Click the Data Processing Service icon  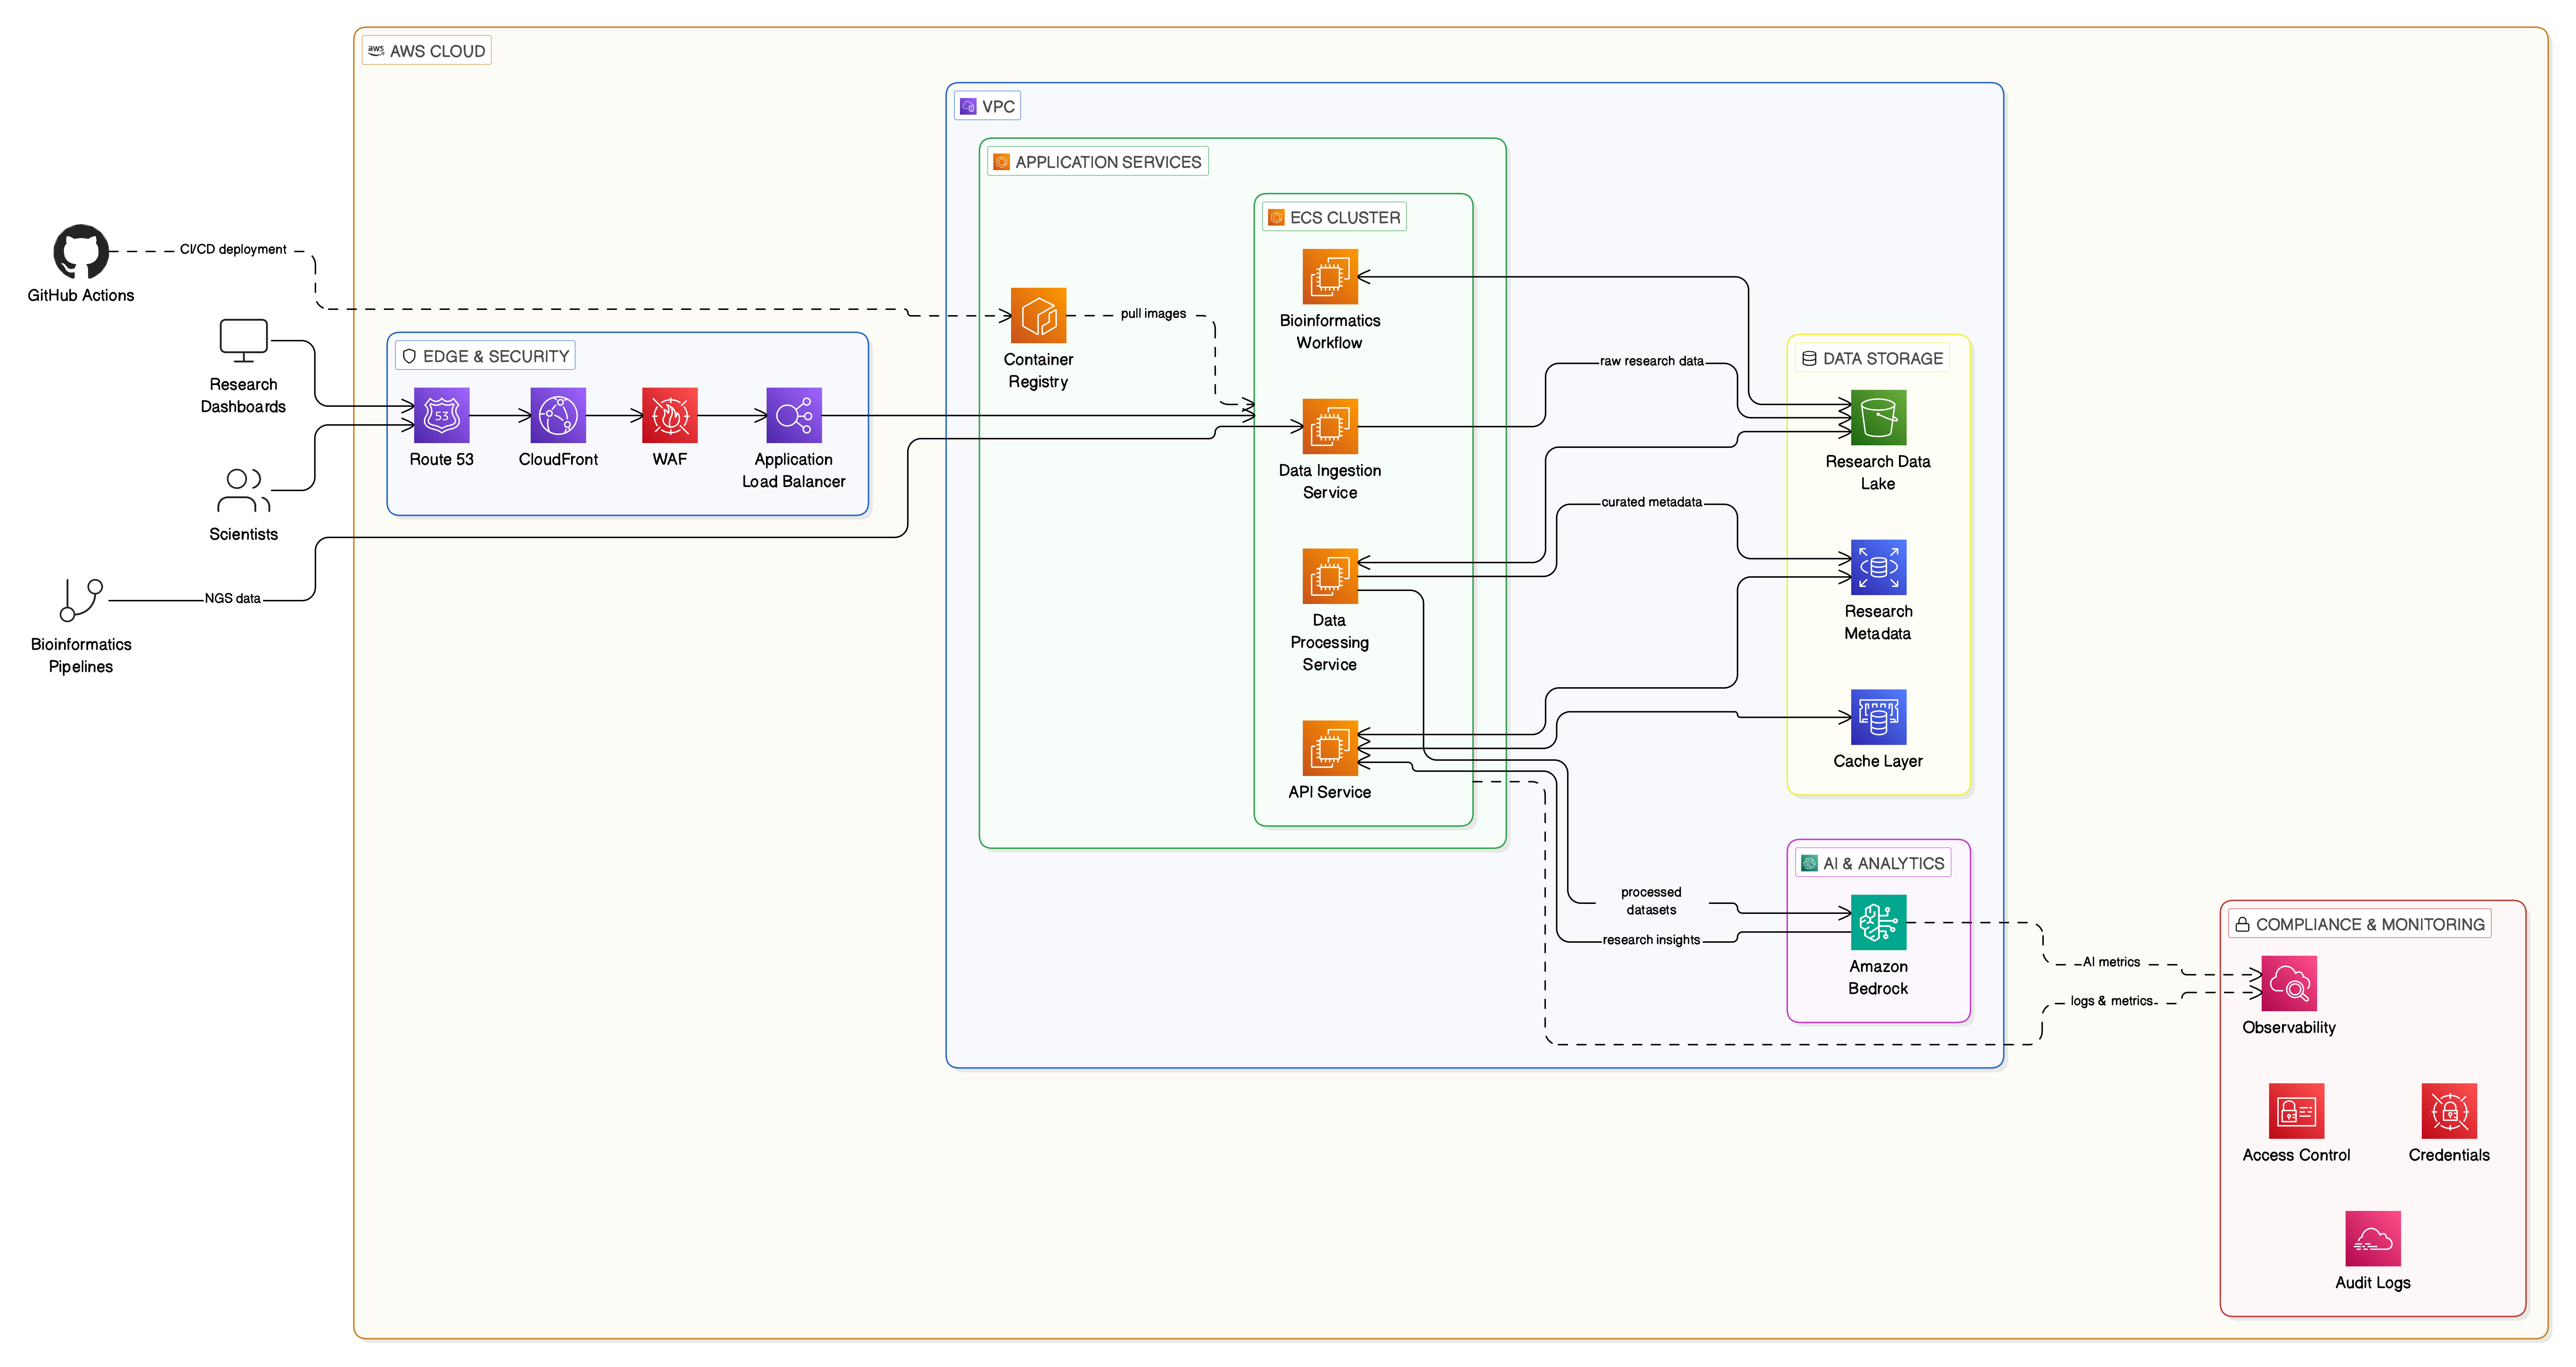1330,576
